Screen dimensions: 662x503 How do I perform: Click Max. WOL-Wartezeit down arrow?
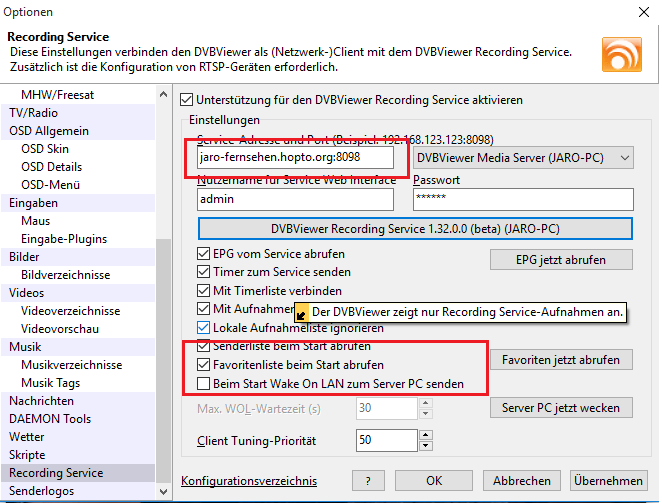tap(426, 413)
